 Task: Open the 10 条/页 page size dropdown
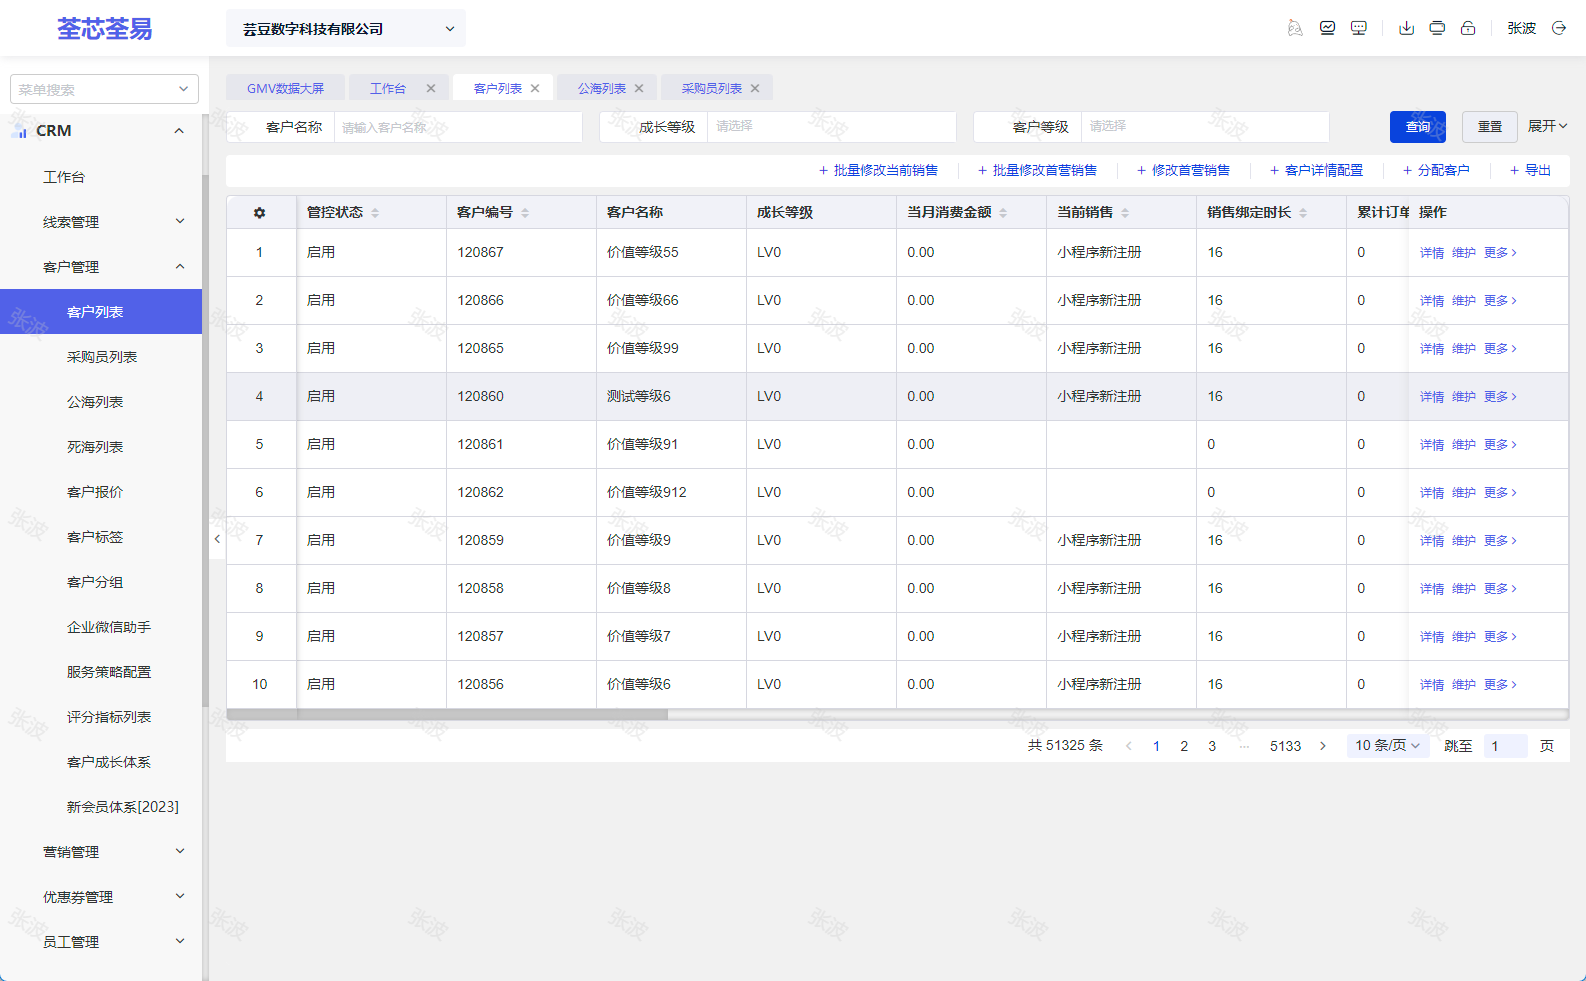tap(1387, 746)
